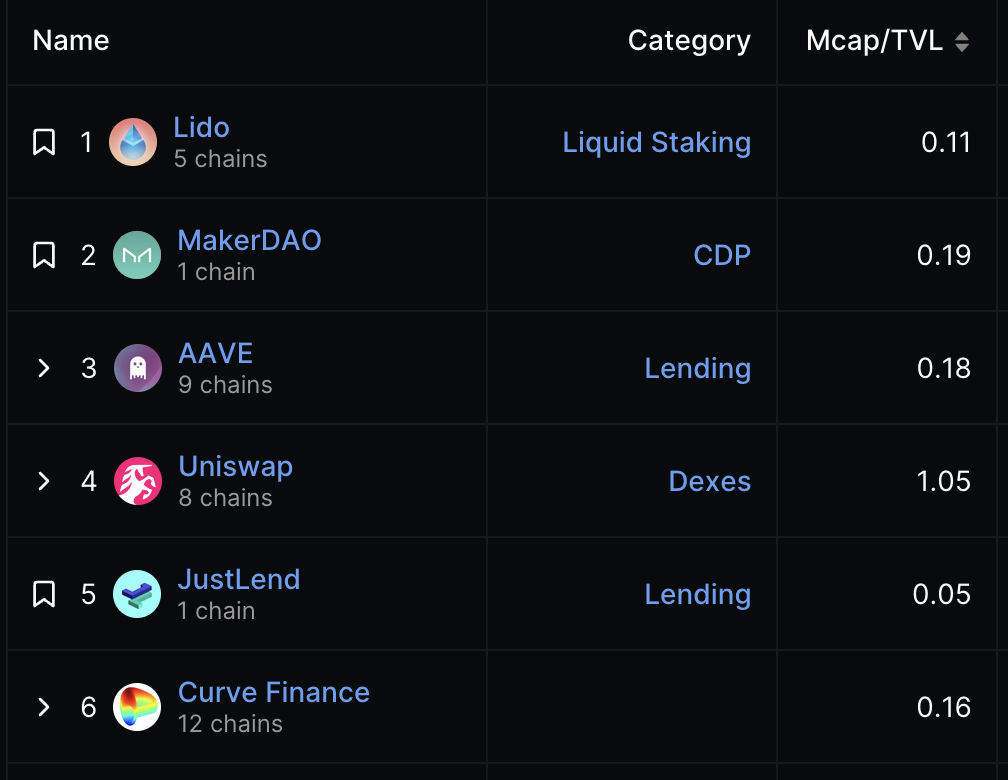The width and height of the screenshot is (1008, 780).
Task: Click the MakerDAO logo icon
Action: tap(137, 255)
